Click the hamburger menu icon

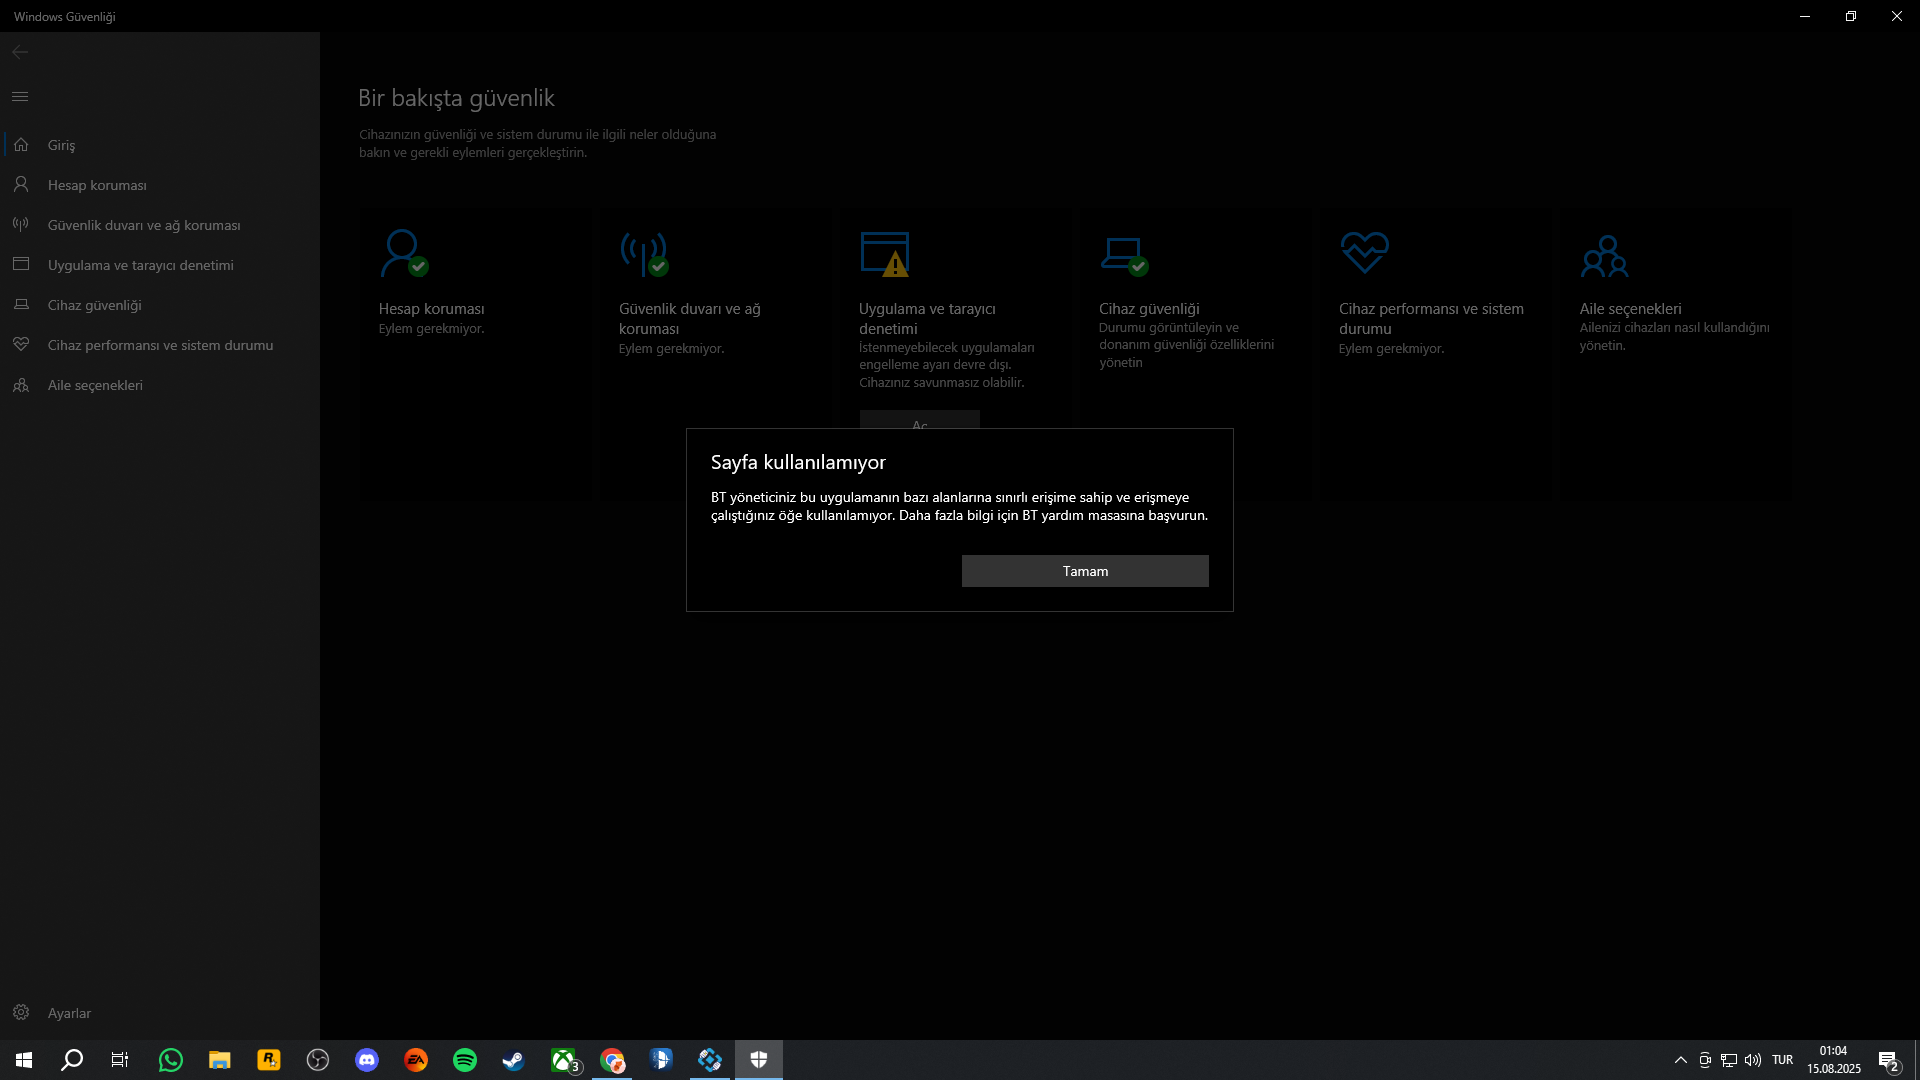click(x=20, y=97)
